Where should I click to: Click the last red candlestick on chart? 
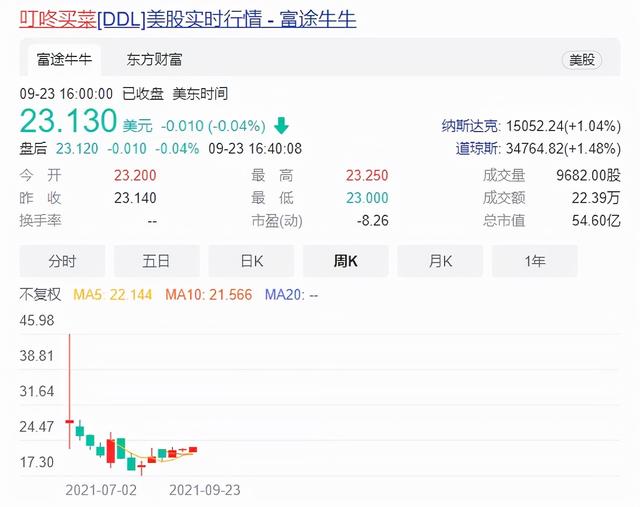tap(193, 449)
